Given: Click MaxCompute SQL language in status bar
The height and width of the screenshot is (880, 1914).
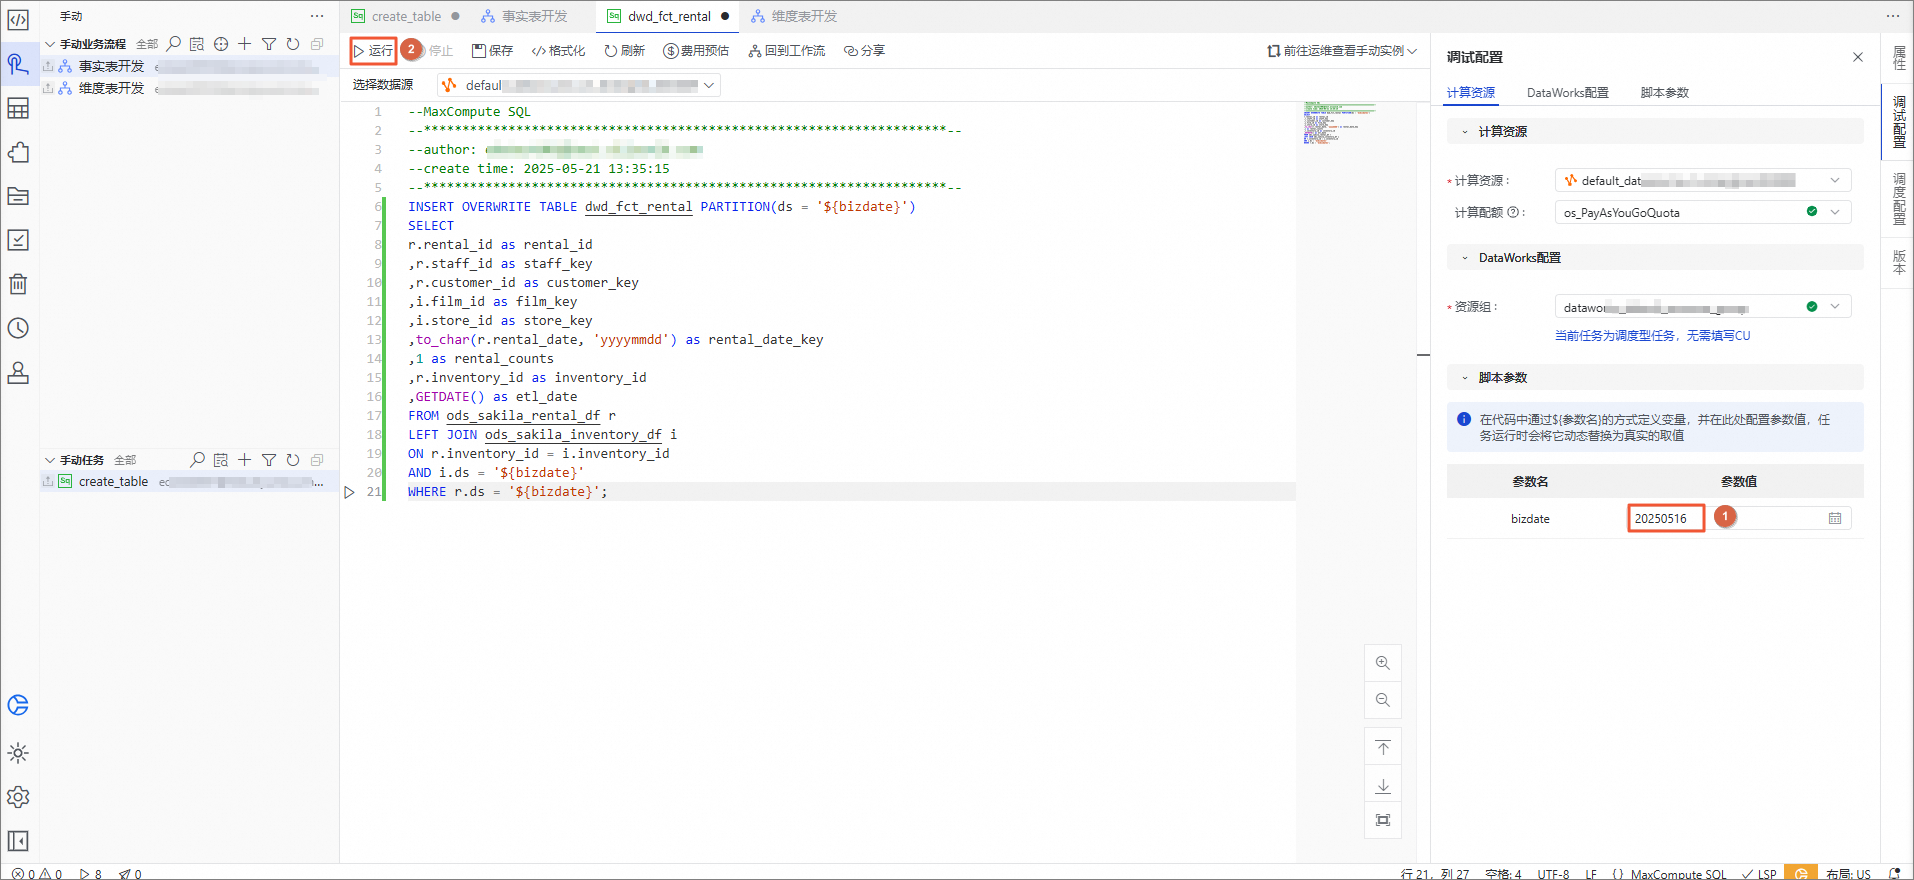Looking at the screenshot, I should pos(1678,874).
